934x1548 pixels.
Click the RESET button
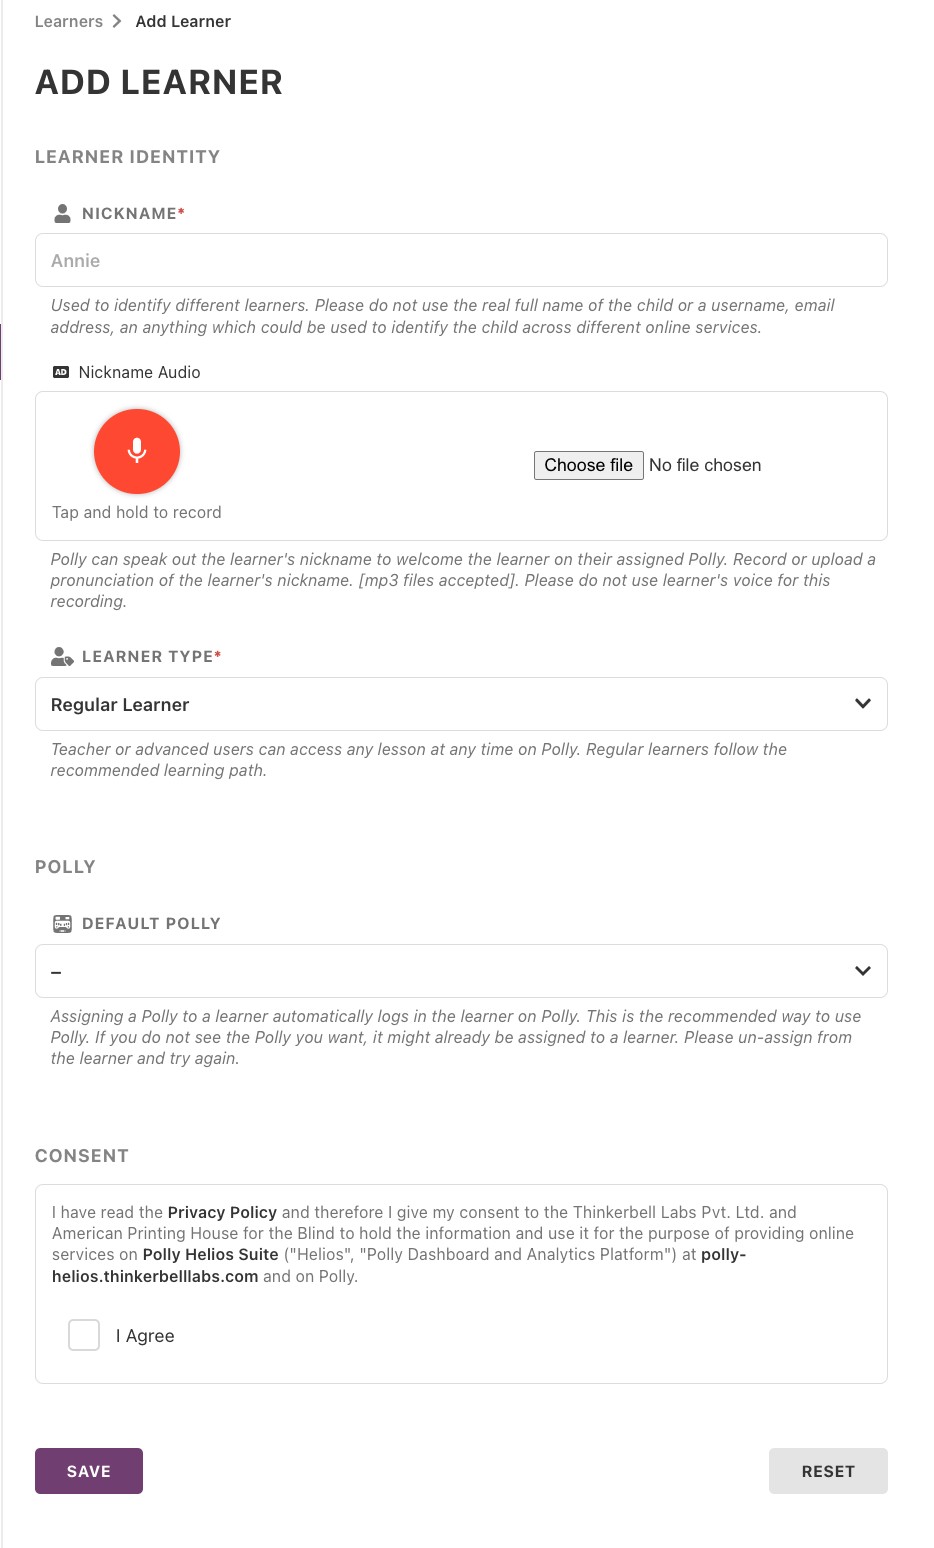(x=828, y=1471)
